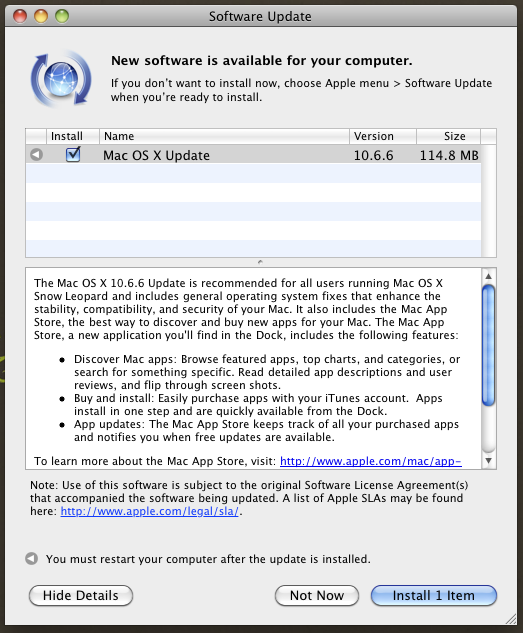Image resolution: width=523 pixels, height=633 pixels.
Task: Sort the list by Size column
Action: (x=448, y=136)
